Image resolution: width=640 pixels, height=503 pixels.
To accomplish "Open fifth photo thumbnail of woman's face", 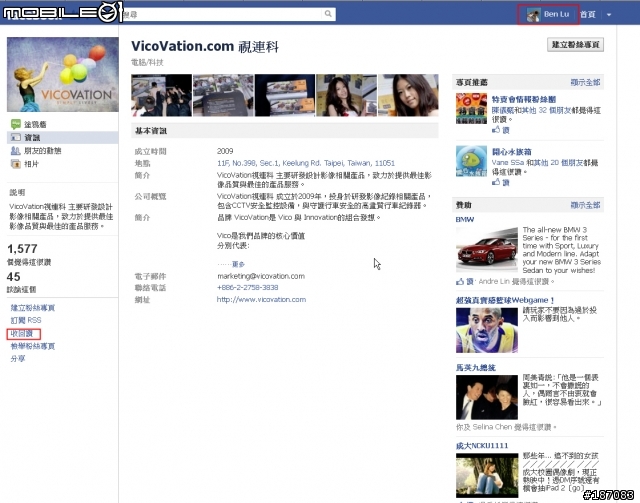I will tap(408, 95).
